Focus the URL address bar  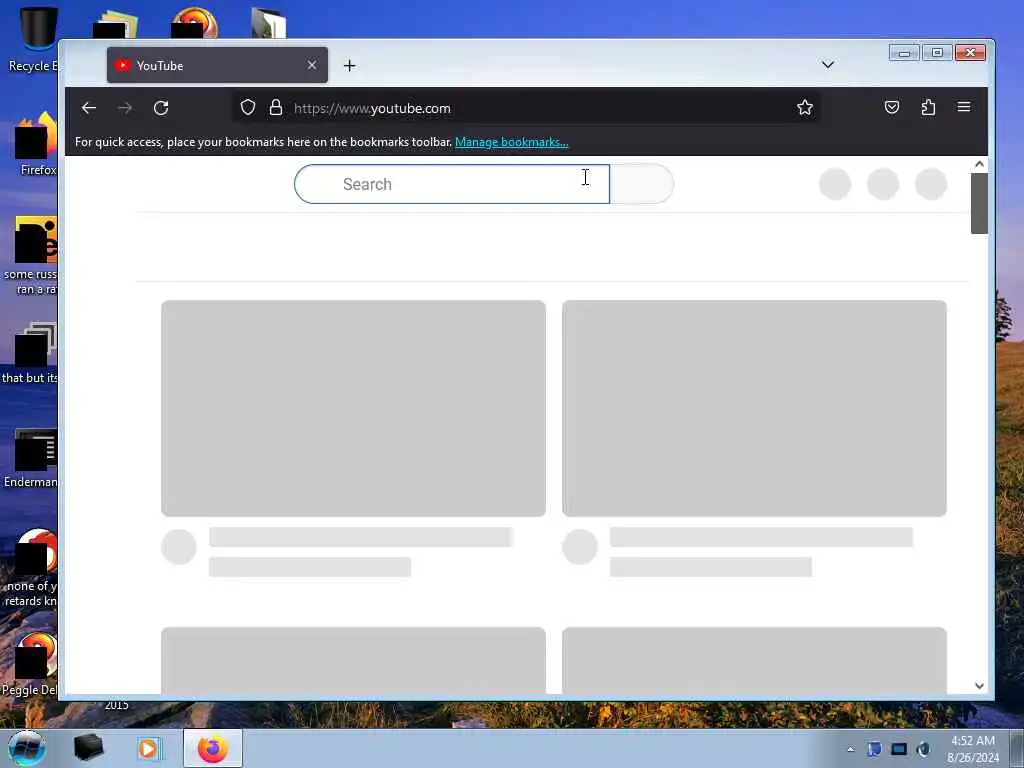point(526,108)
